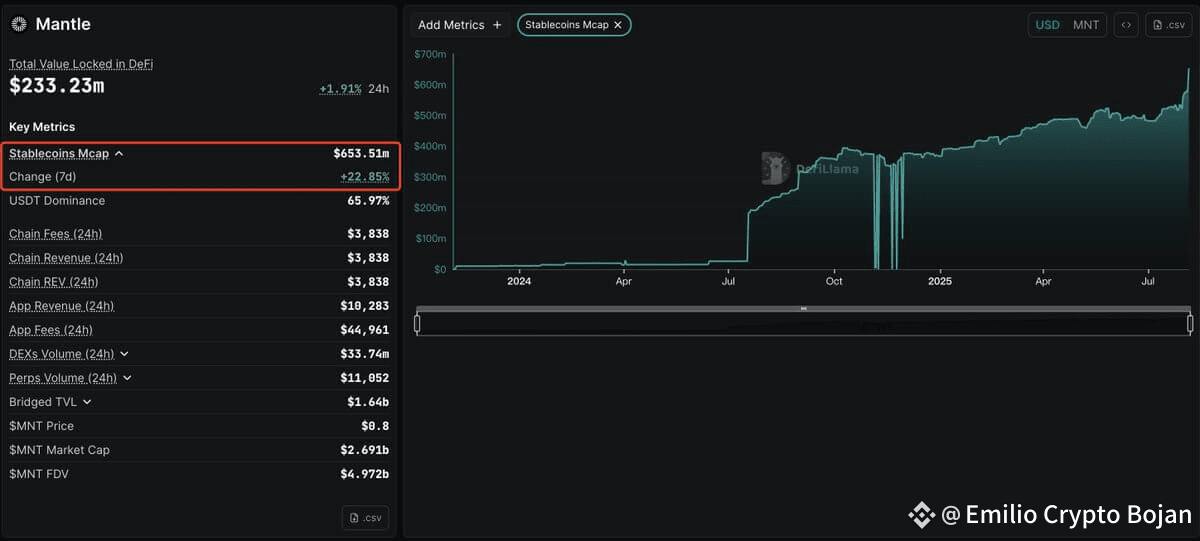1200x541 pixels.
Task: Expand the DEXs Volume (24h) chevron
Action: [x=125, y=354]
